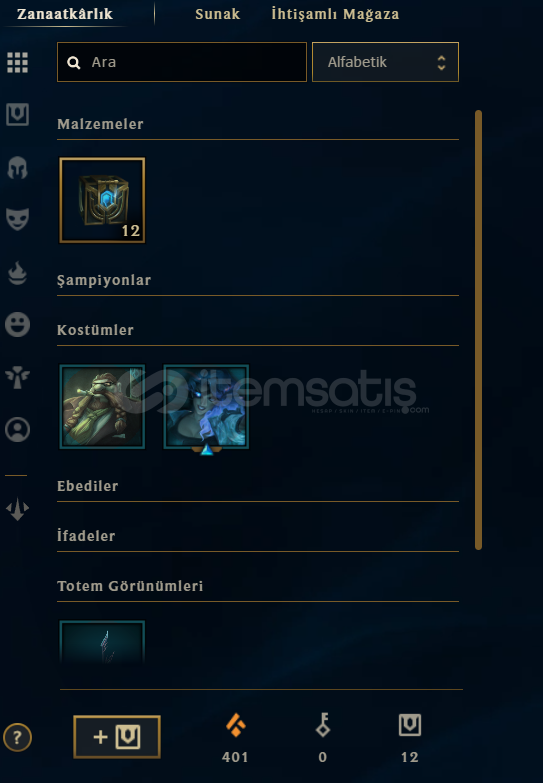Select the Zanaatkârlık tab

coord(65,14)
